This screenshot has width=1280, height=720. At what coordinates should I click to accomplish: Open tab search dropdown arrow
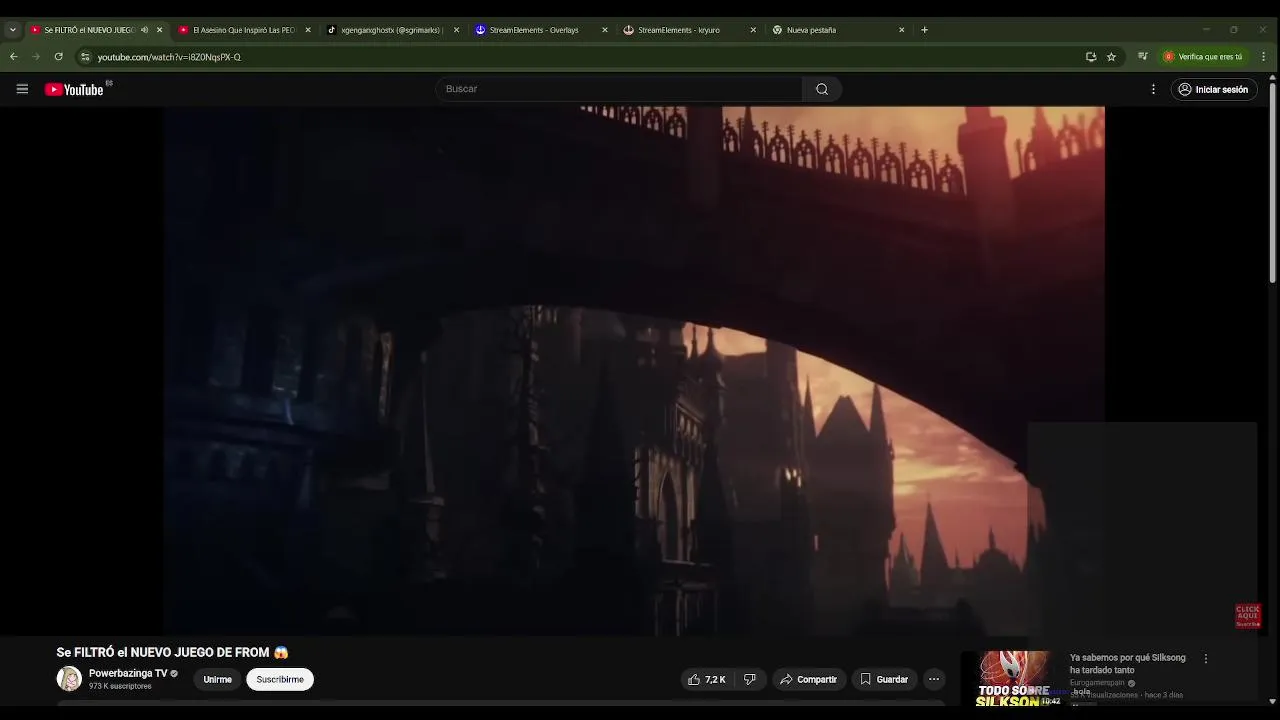click(12, 30)
